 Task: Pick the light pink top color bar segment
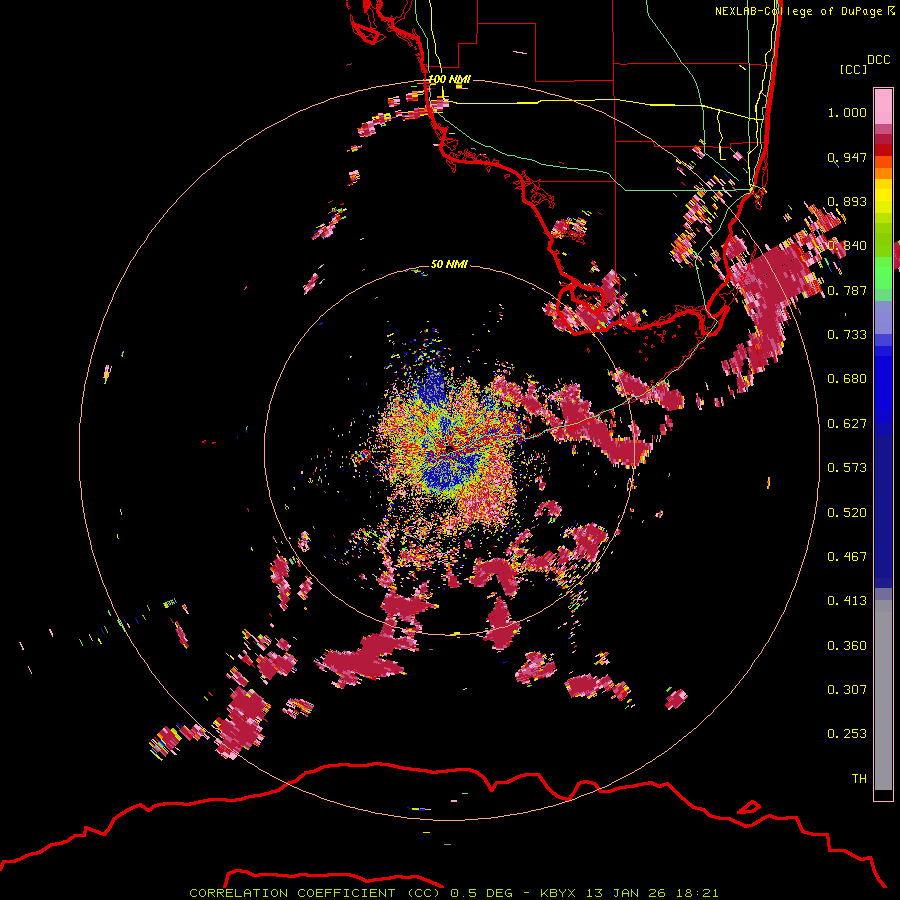(883, 106)
